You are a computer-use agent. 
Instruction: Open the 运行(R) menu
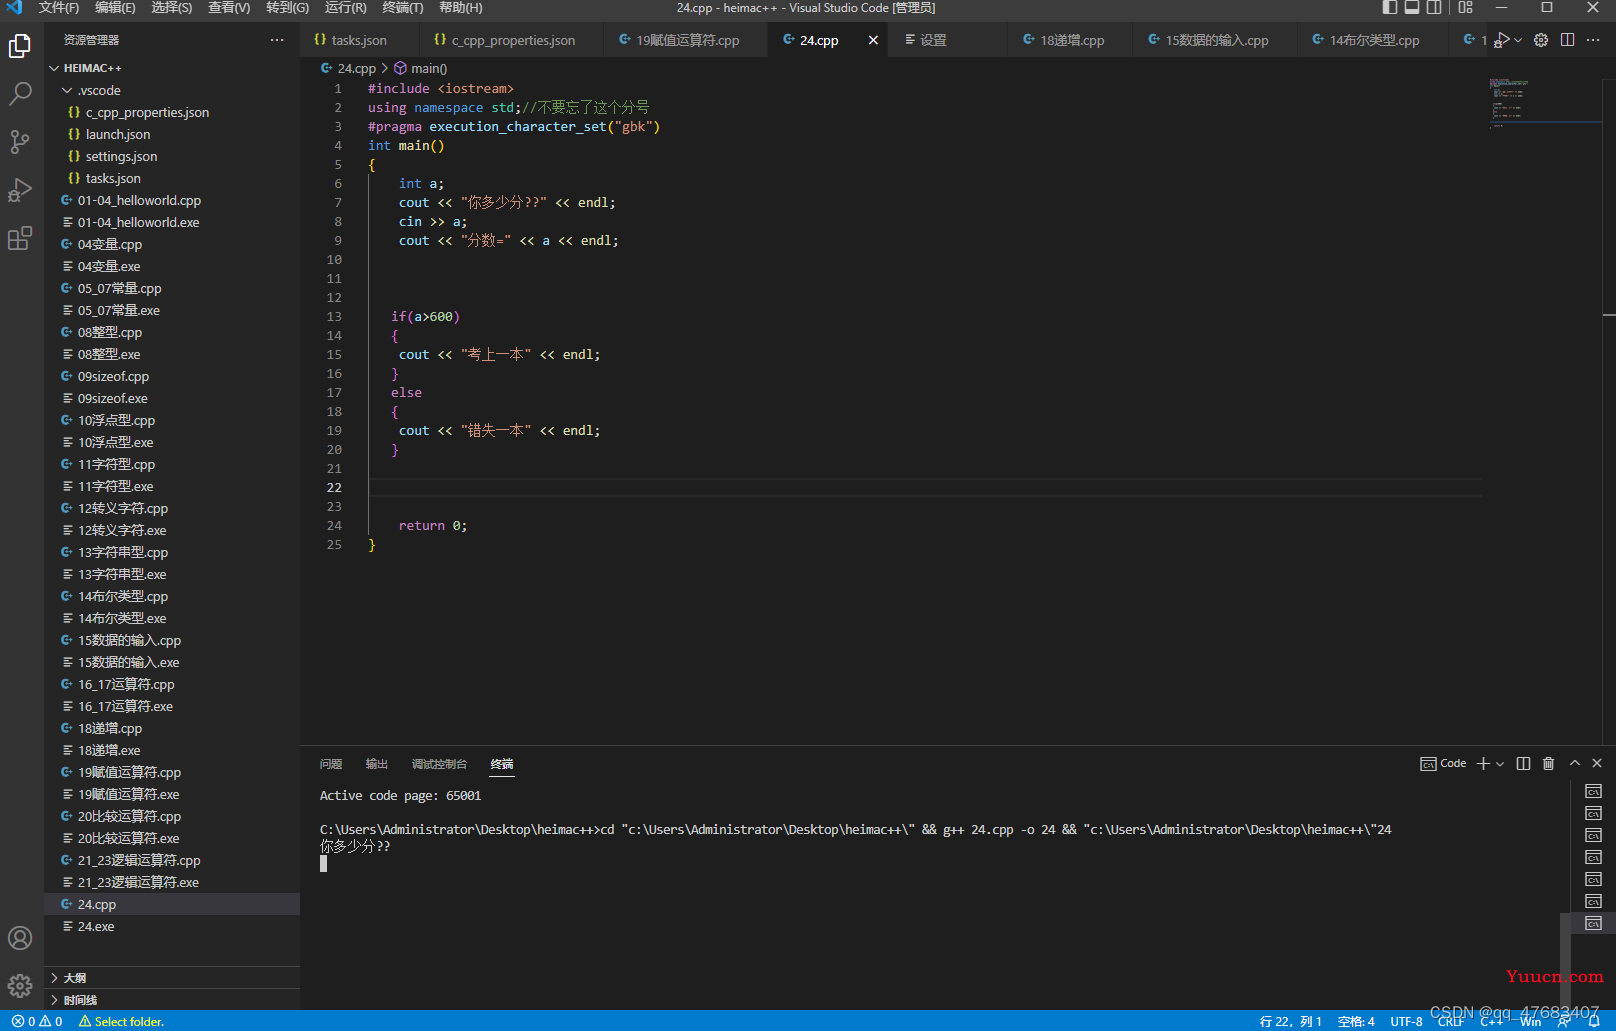pyautogui.click(x=346, y=8)
